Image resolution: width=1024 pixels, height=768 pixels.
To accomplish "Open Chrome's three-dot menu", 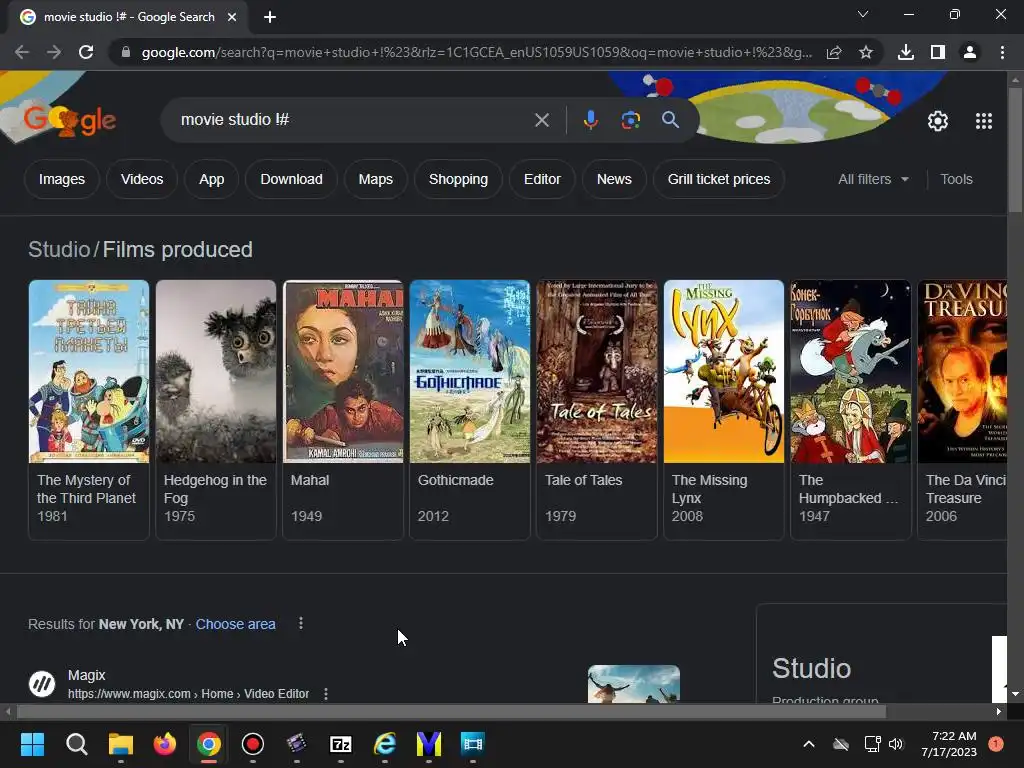I will point(1002,52).
